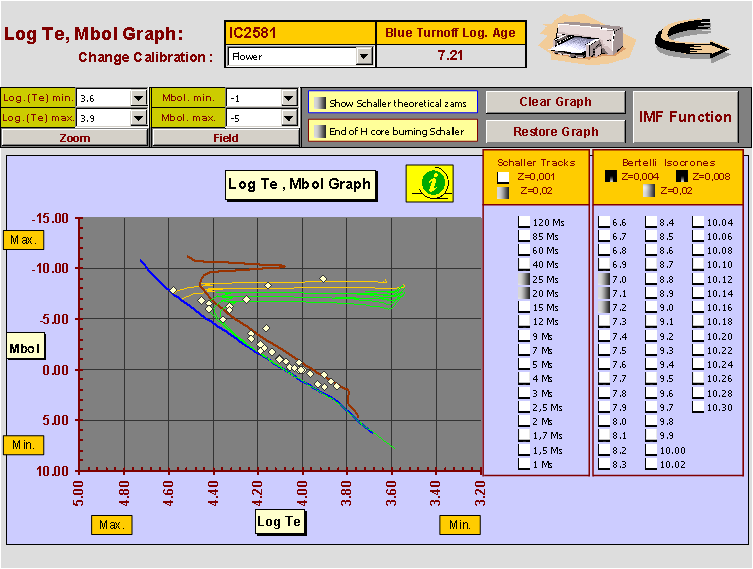The width and height of the screenshot is (753, 569).
Task: Check the 40 Ms track box
Action: pos(524,264)
